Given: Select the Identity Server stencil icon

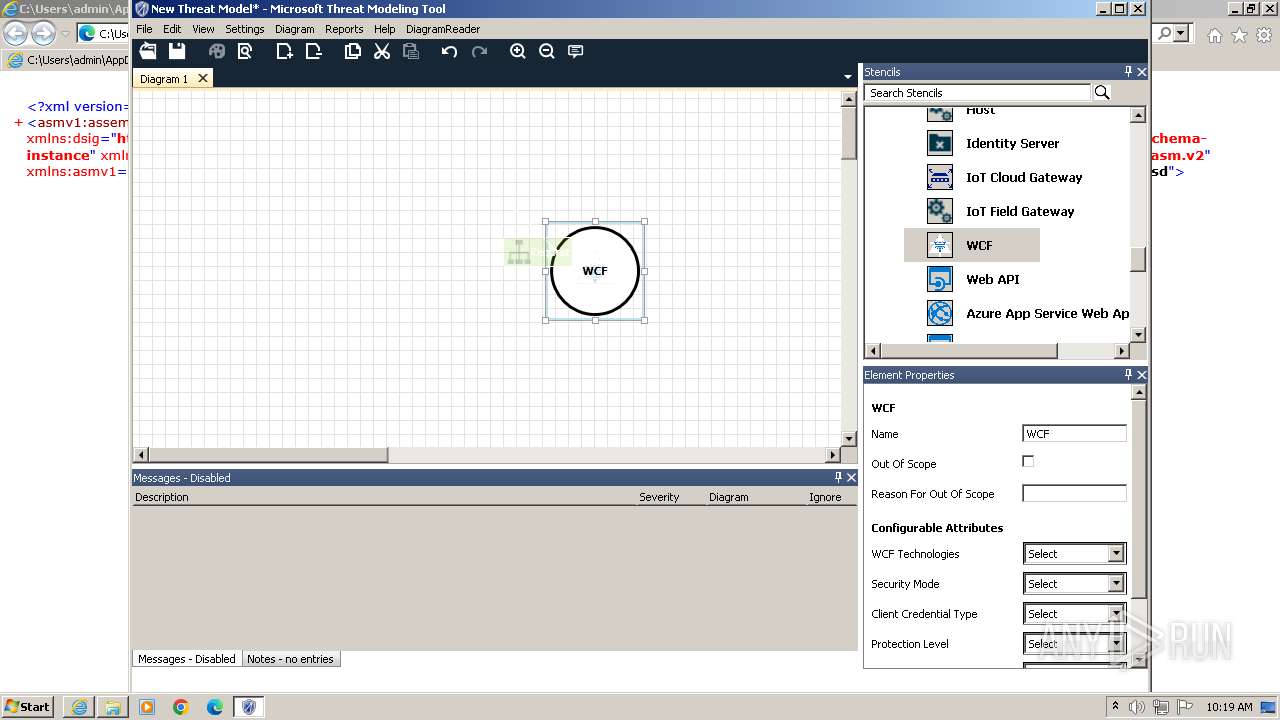Looking at the screenshot, I should (x=940, y=143).
